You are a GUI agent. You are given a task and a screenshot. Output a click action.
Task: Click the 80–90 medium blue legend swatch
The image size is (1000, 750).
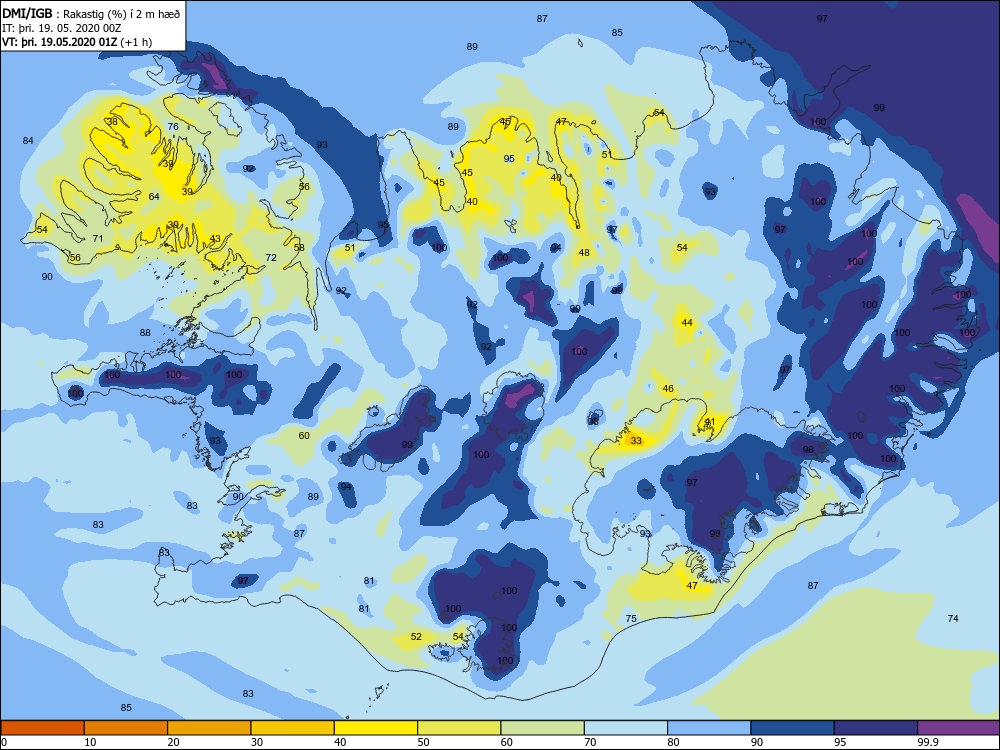tap(709, 728)
